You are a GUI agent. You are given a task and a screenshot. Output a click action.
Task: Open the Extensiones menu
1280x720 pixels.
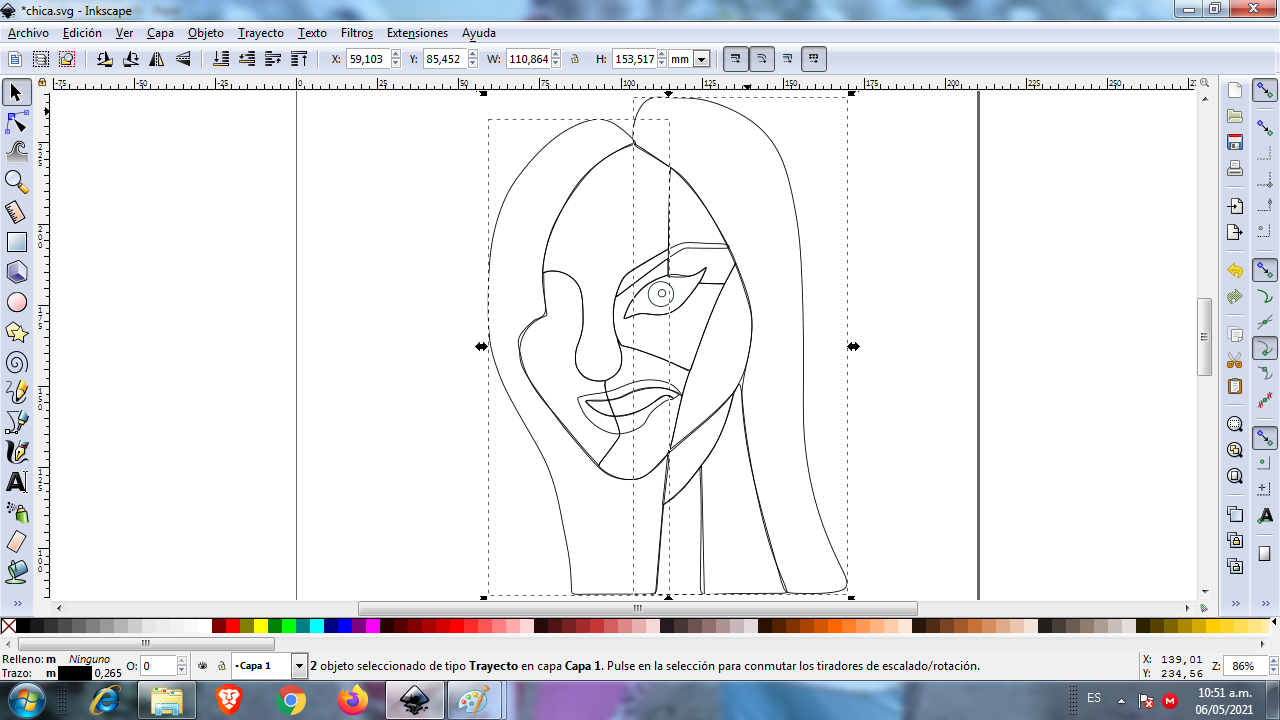(x=417, y=33)
